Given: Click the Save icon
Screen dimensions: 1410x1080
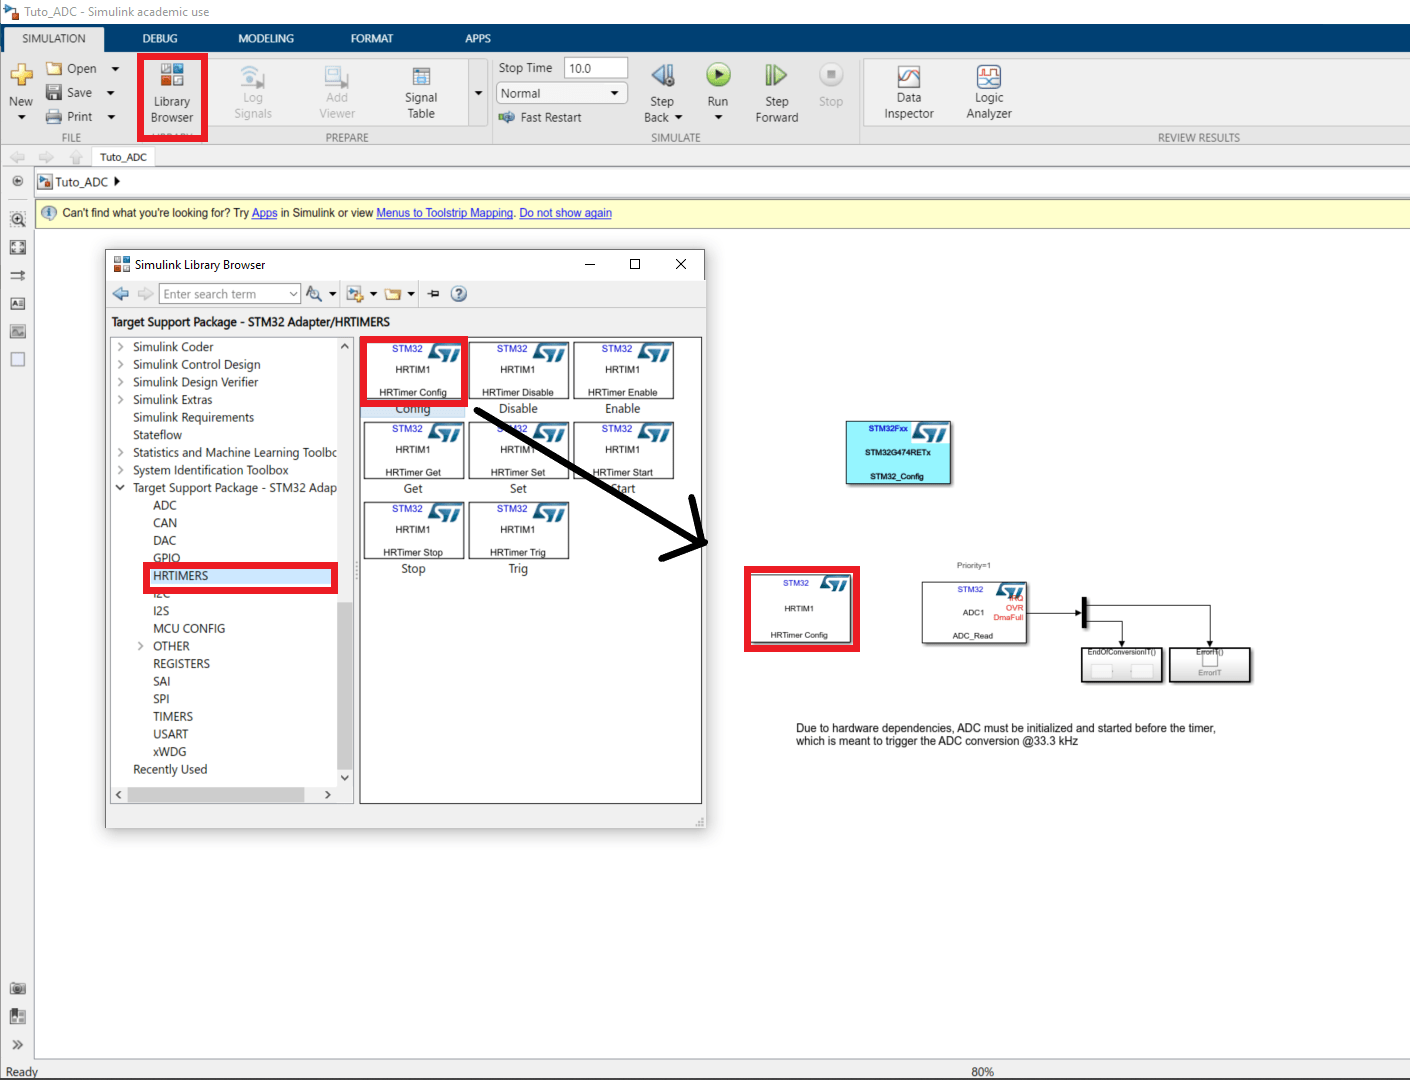Looking at the screenshot, I should click(x=54, y=92).
